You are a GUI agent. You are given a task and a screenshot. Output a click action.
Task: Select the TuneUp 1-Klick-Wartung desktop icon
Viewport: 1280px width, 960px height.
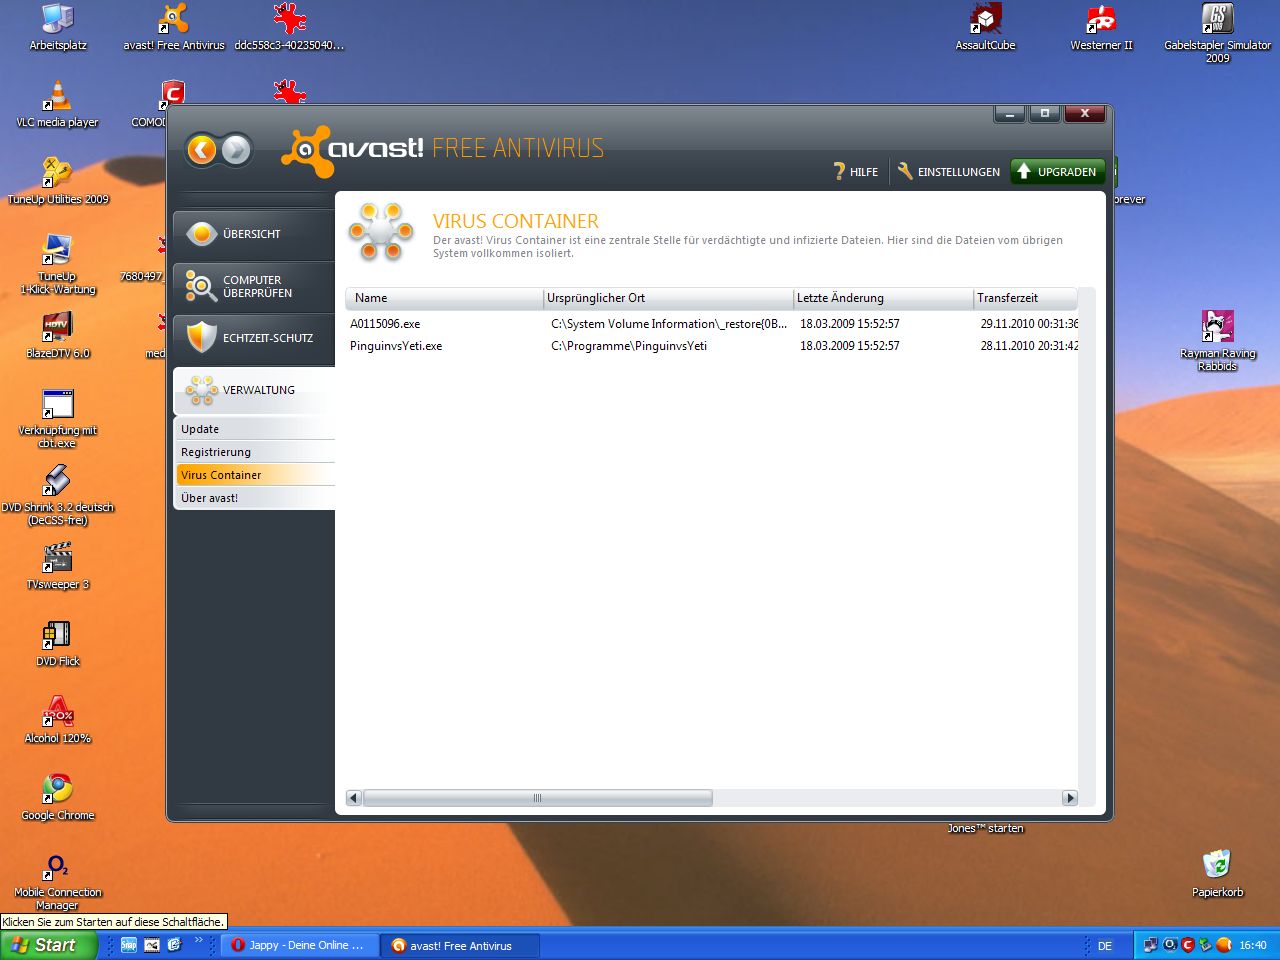coord(58,265)
